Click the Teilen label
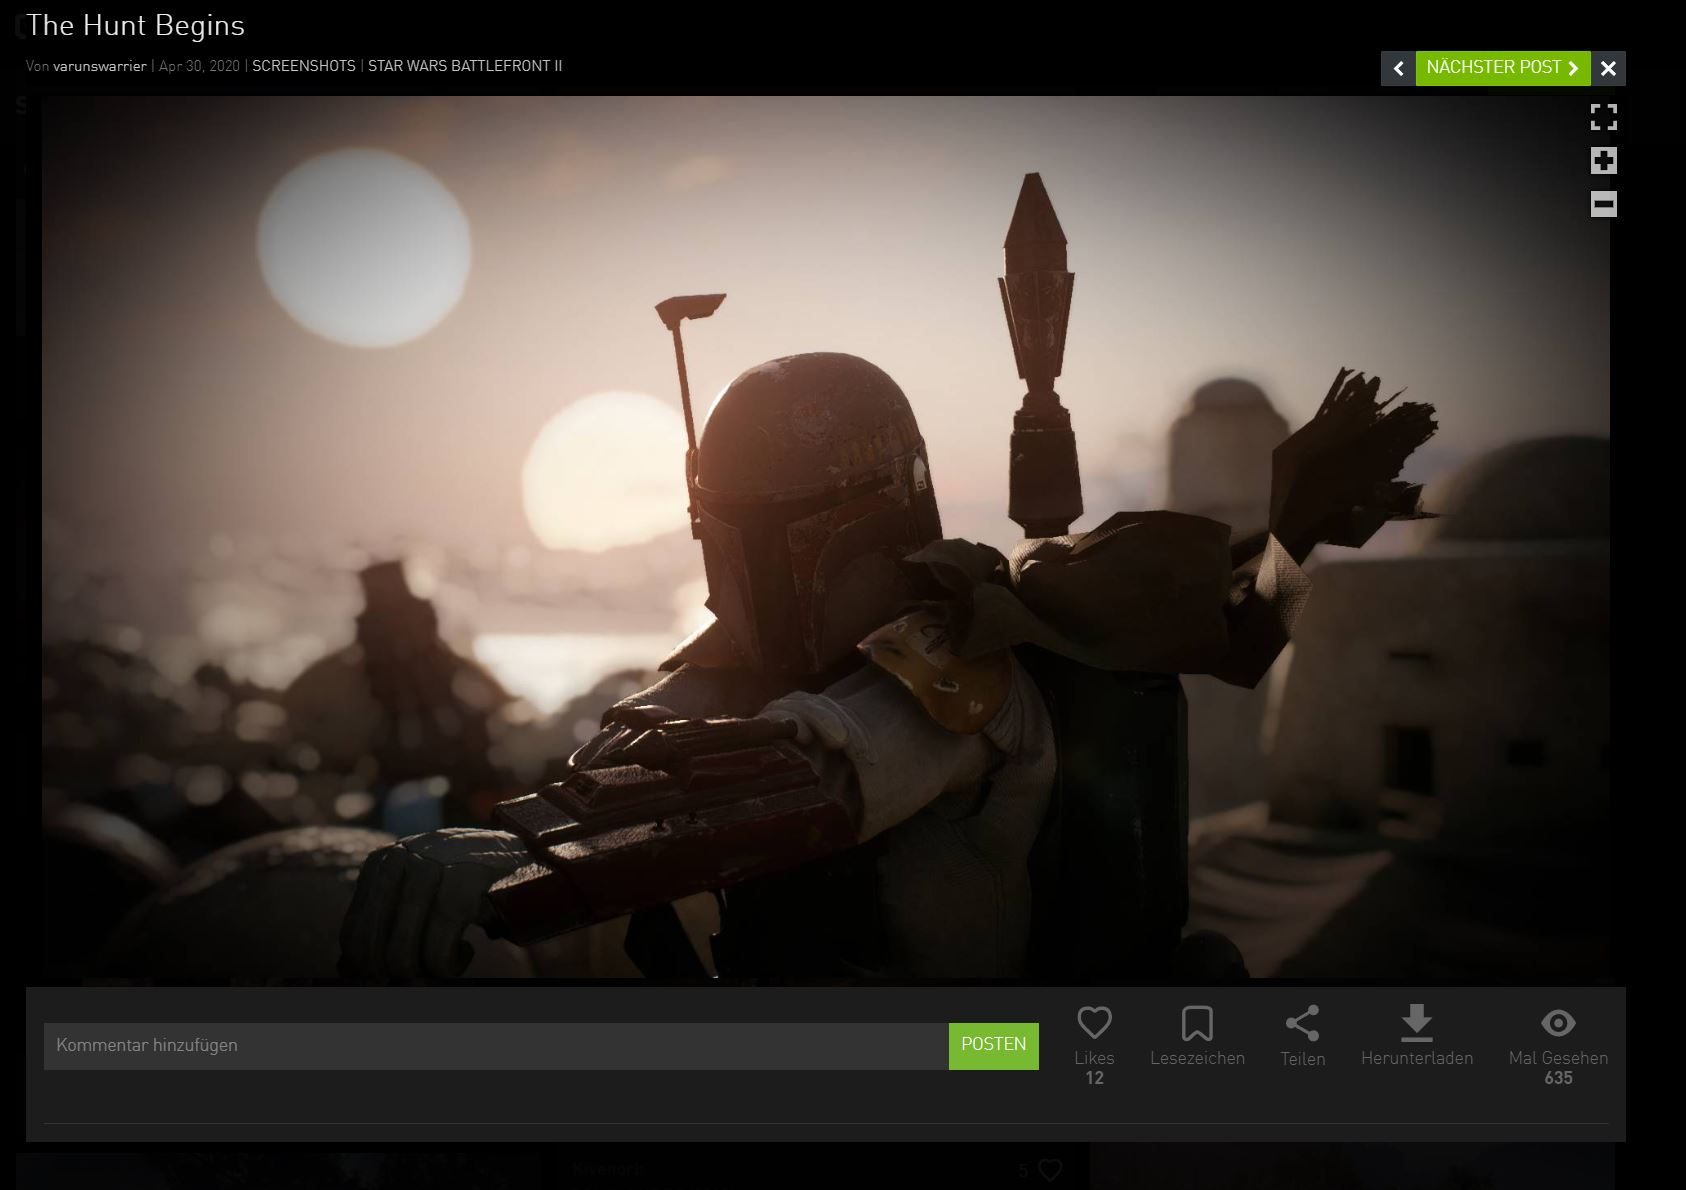The width and height of the screenshot is (1686, 1190). 1302,1058
